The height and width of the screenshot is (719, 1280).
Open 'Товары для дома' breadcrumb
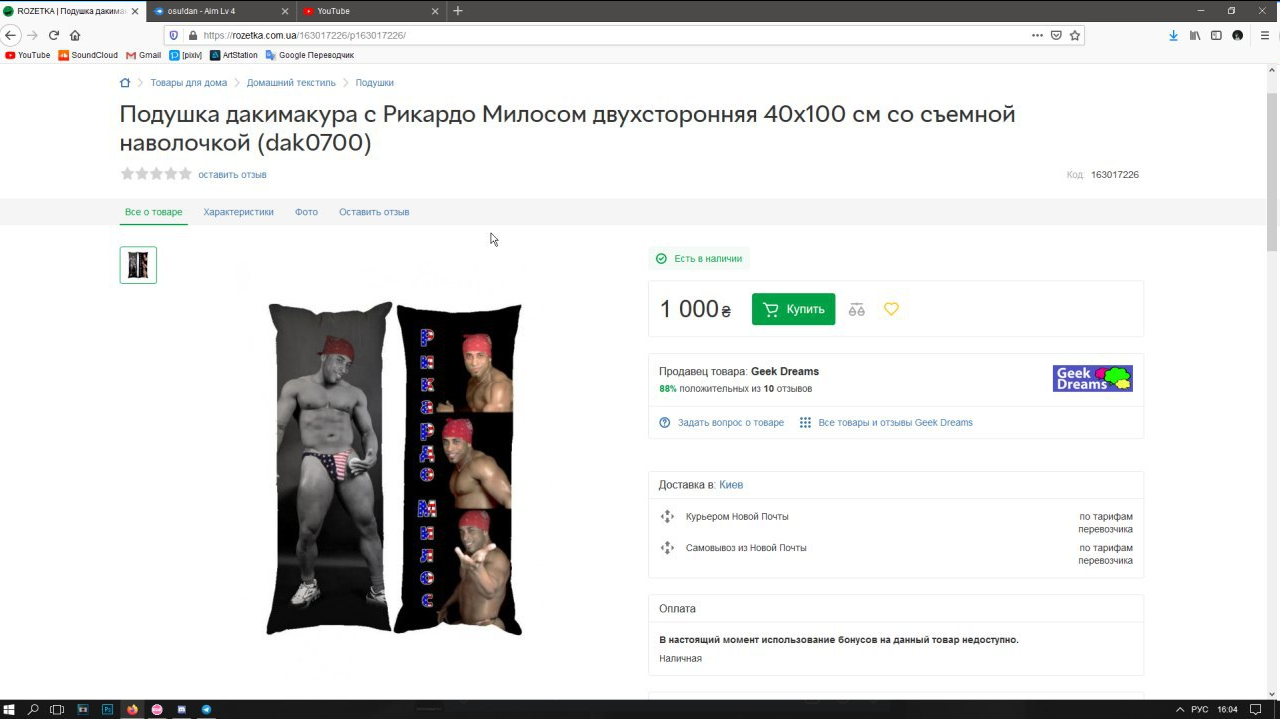click(x=189, y=83)
